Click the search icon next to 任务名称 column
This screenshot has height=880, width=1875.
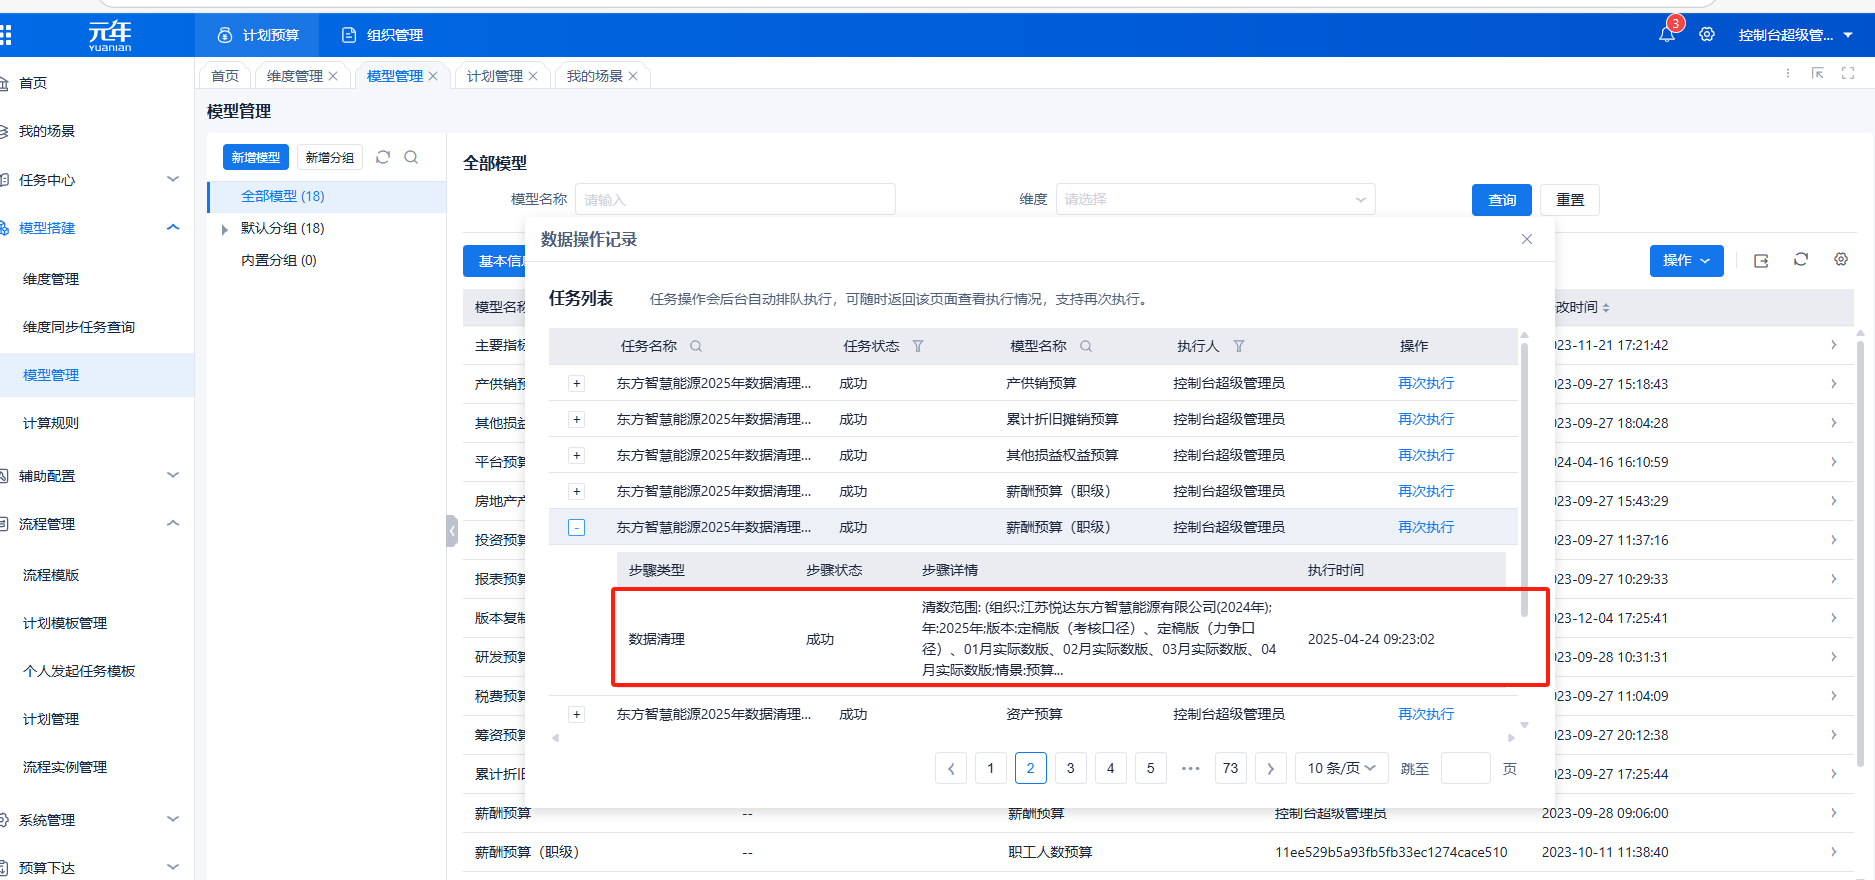pyautogui.click(x=696, y=346)
